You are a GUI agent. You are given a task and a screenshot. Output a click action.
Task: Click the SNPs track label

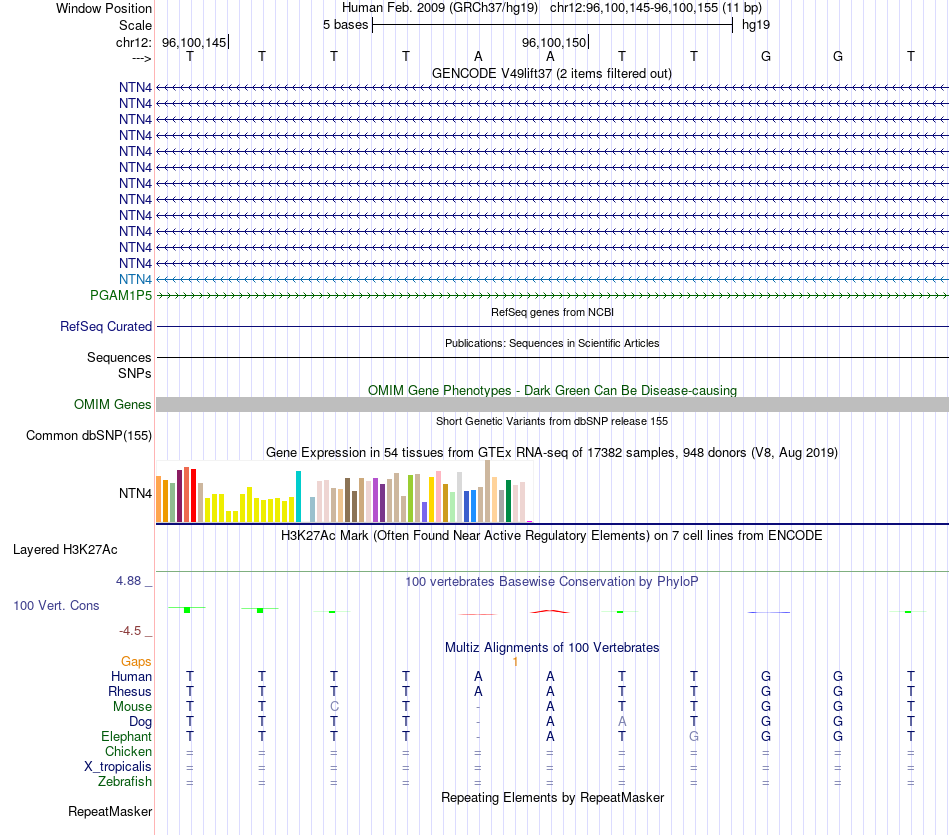click(135, 373)
